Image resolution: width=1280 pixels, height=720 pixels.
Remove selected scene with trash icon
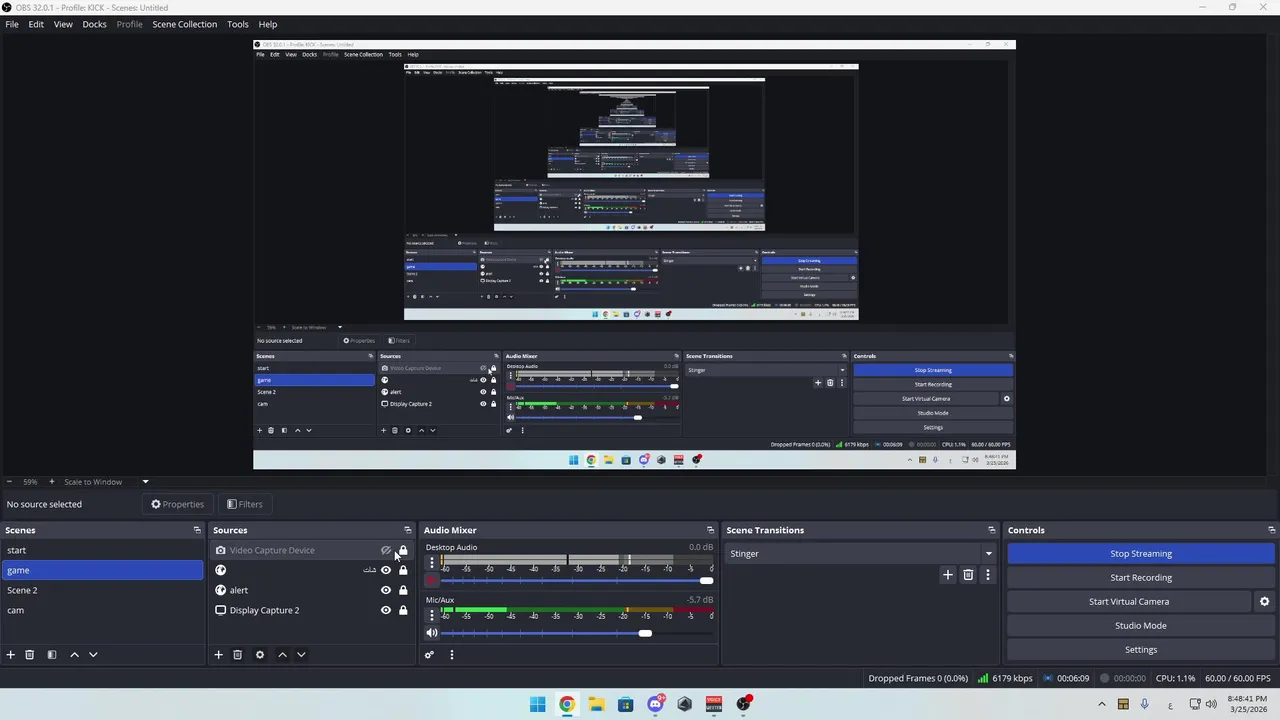[x=30, y=655]
